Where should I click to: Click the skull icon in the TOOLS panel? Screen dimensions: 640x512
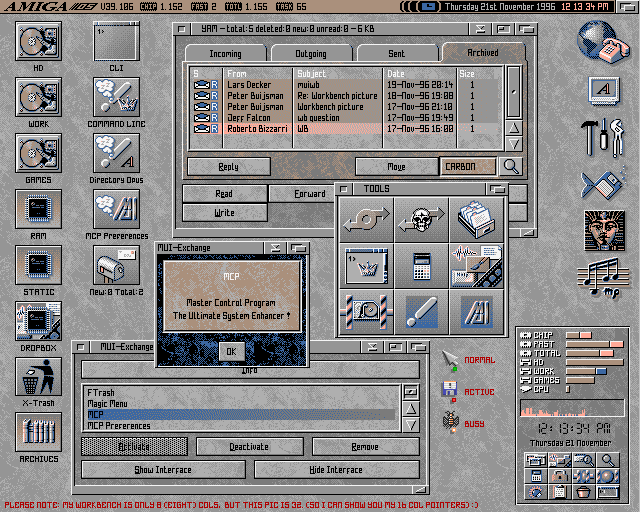[x=419, y=219]
